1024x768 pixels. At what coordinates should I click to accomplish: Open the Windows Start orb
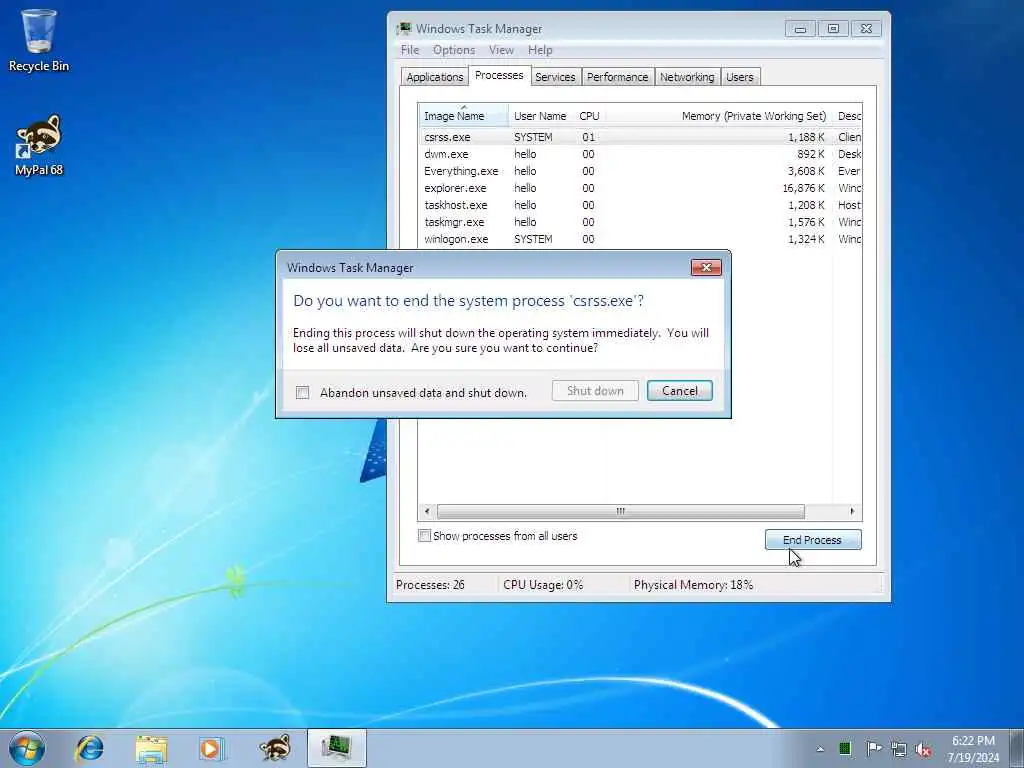click(x=27, y=748)
